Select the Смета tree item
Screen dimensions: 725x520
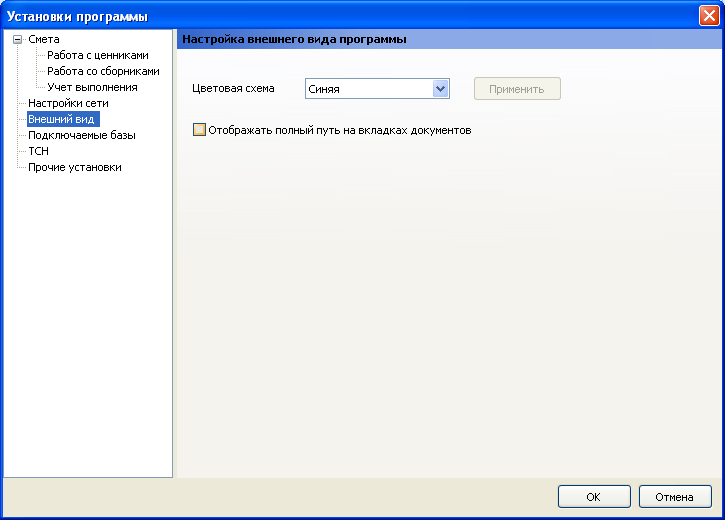pos(44,39)
